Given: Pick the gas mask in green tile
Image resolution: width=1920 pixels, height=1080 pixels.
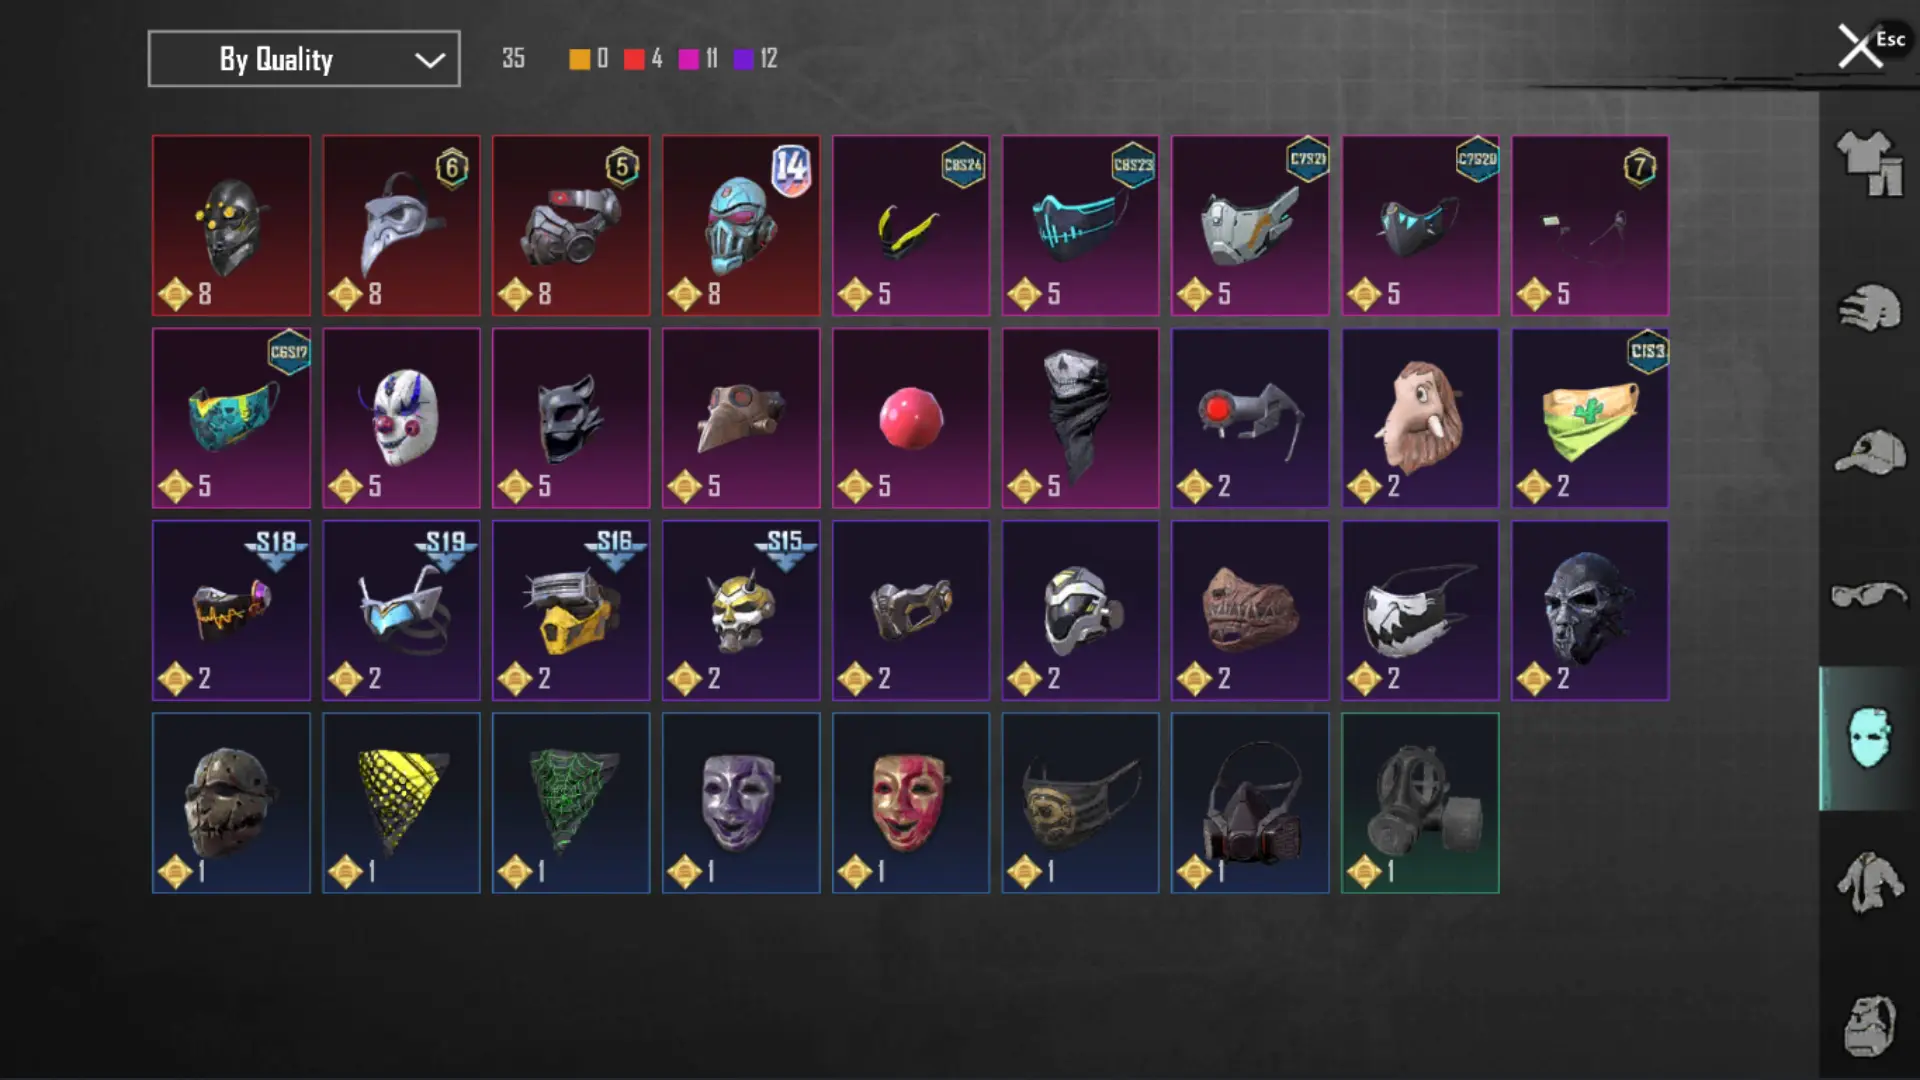Looking at the screenshot, I should point(1420,803).
